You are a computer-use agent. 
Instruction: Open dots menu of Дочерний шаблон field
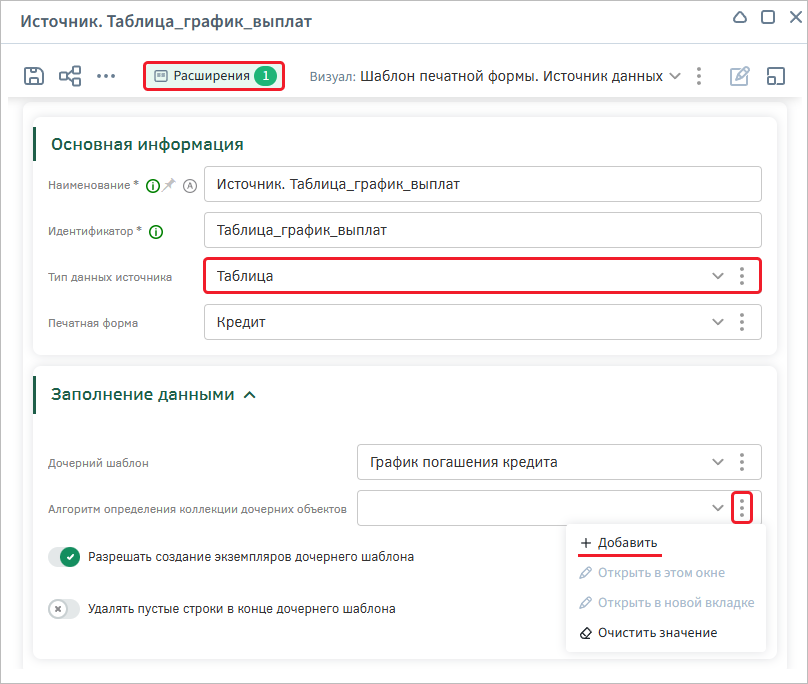click(x=742, y=462)
